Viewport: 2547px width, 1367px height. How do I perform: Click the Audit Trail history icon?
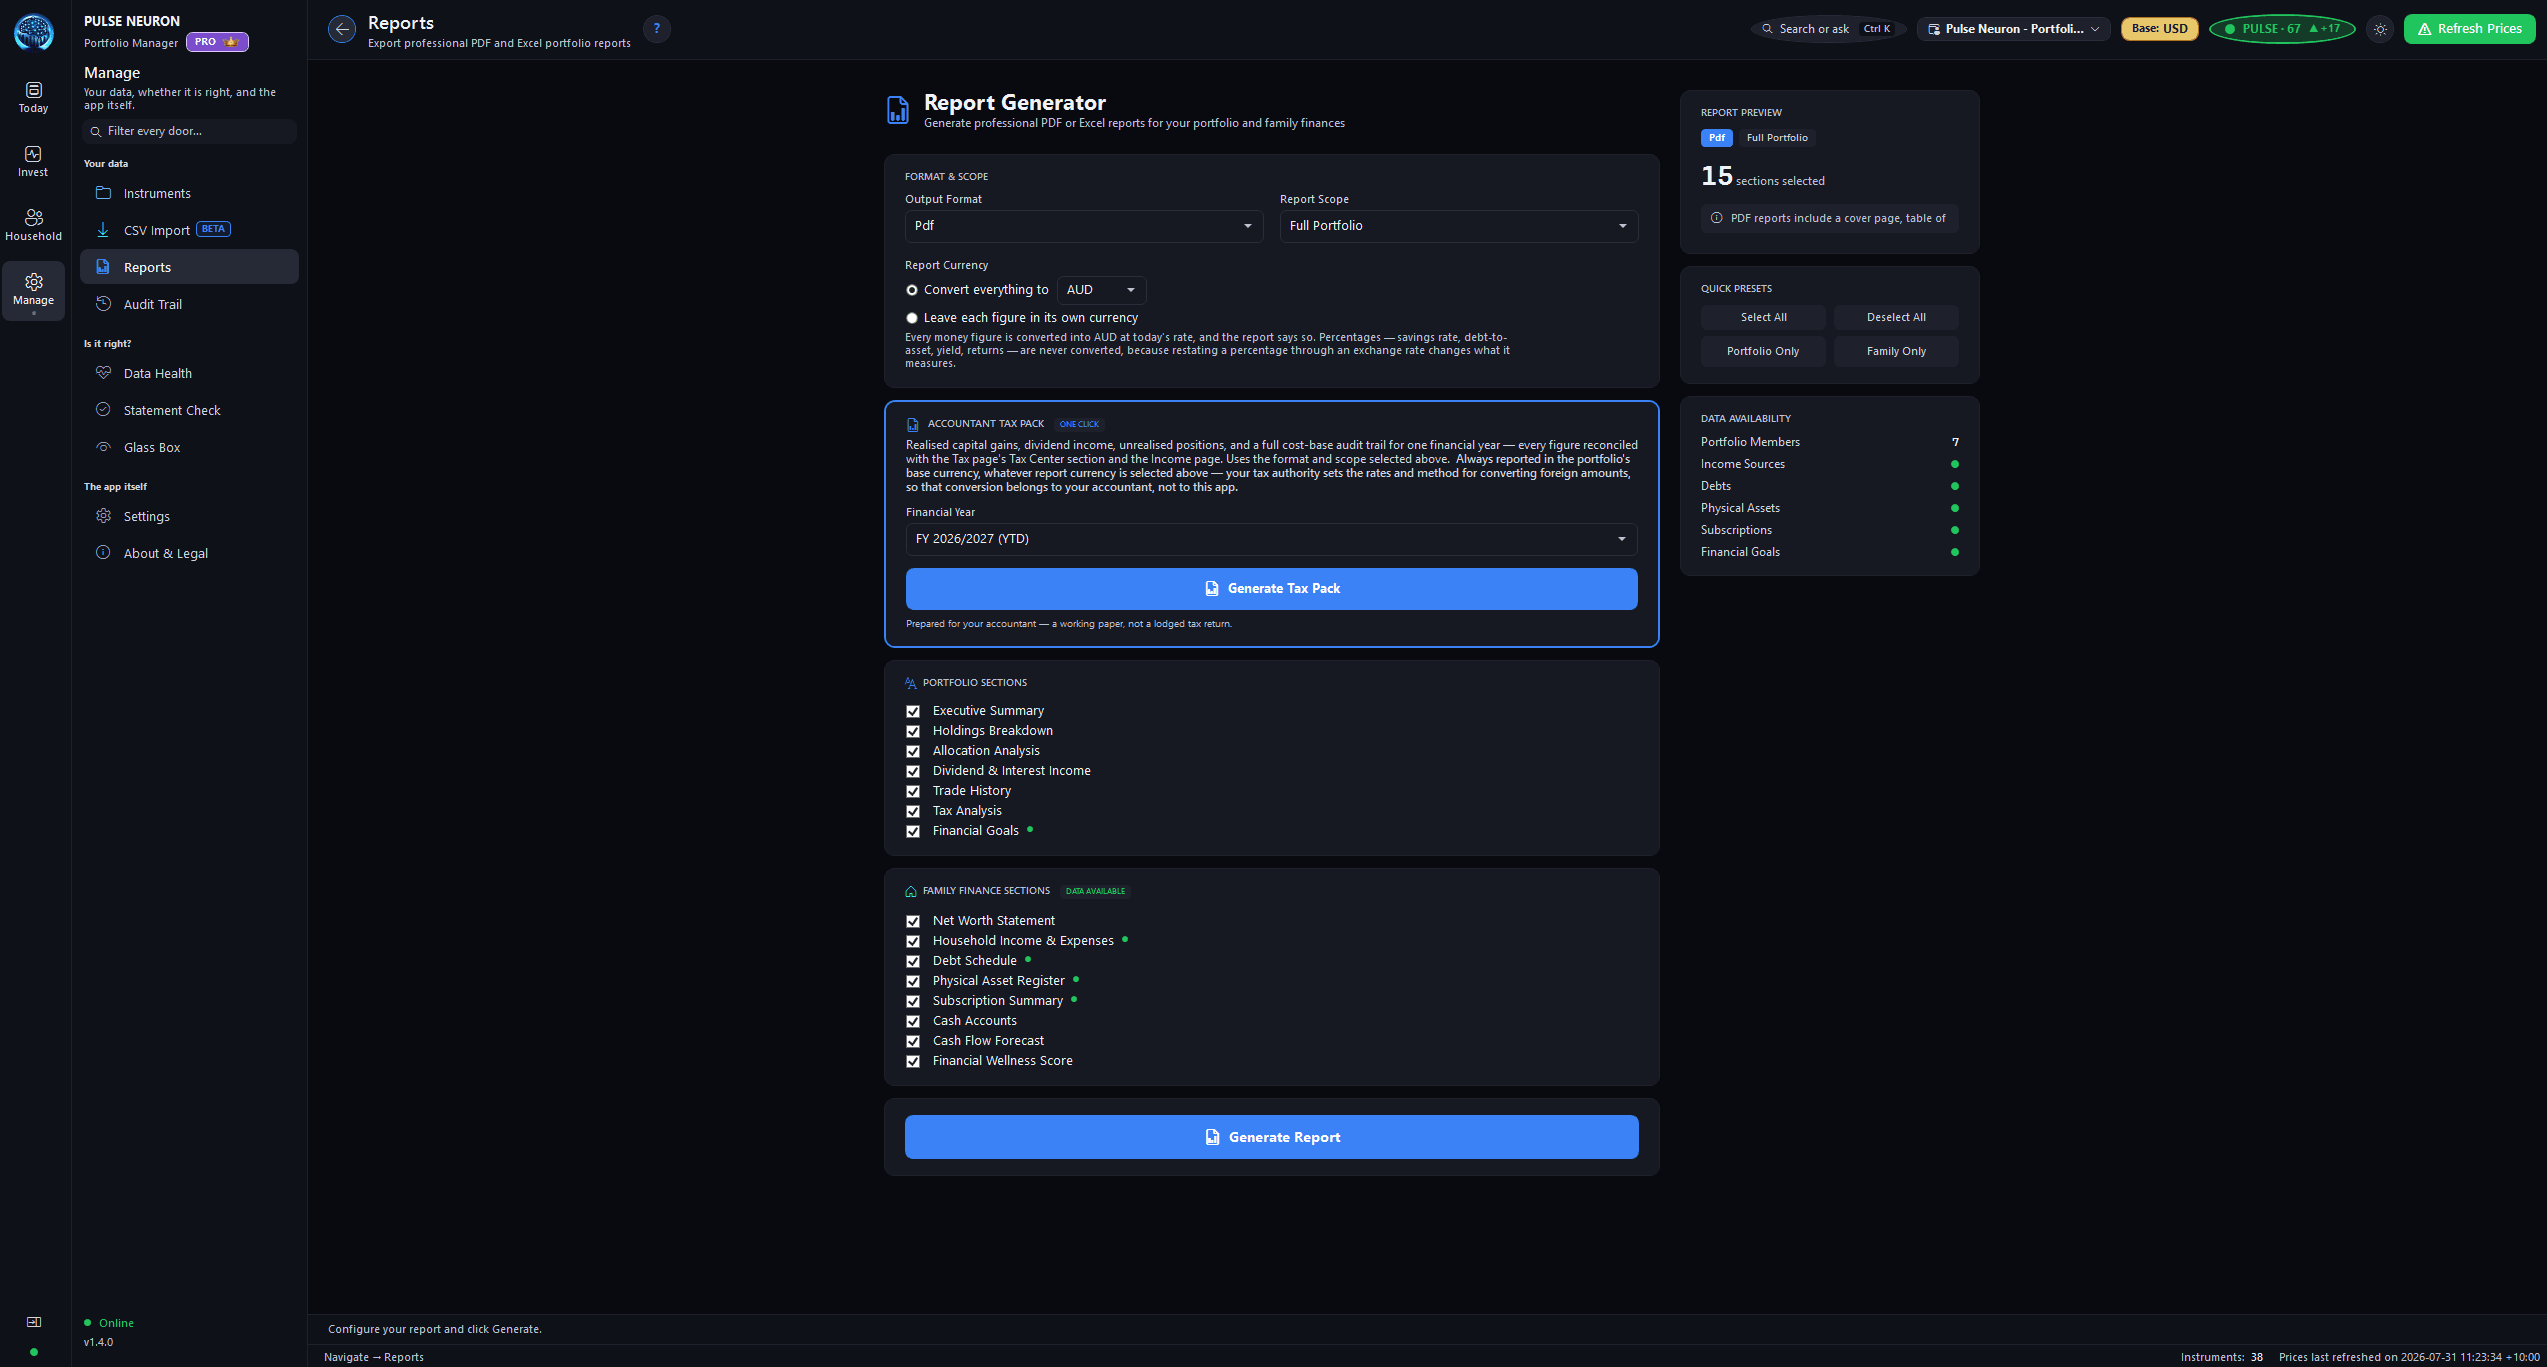click(103, 304)
